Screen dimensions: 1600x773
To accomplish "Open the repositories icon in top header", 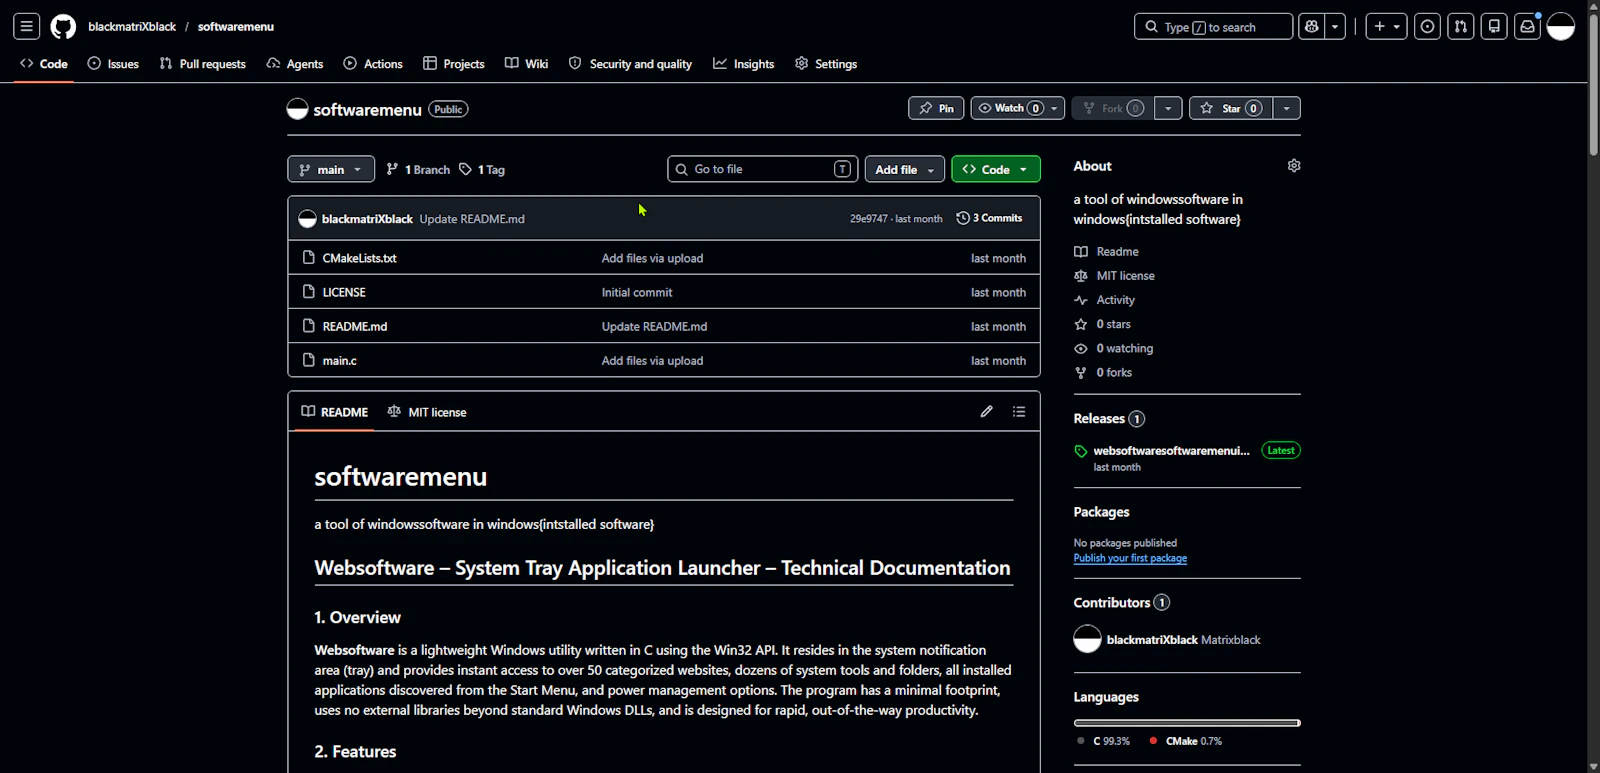I will [x=1494, y=27].
